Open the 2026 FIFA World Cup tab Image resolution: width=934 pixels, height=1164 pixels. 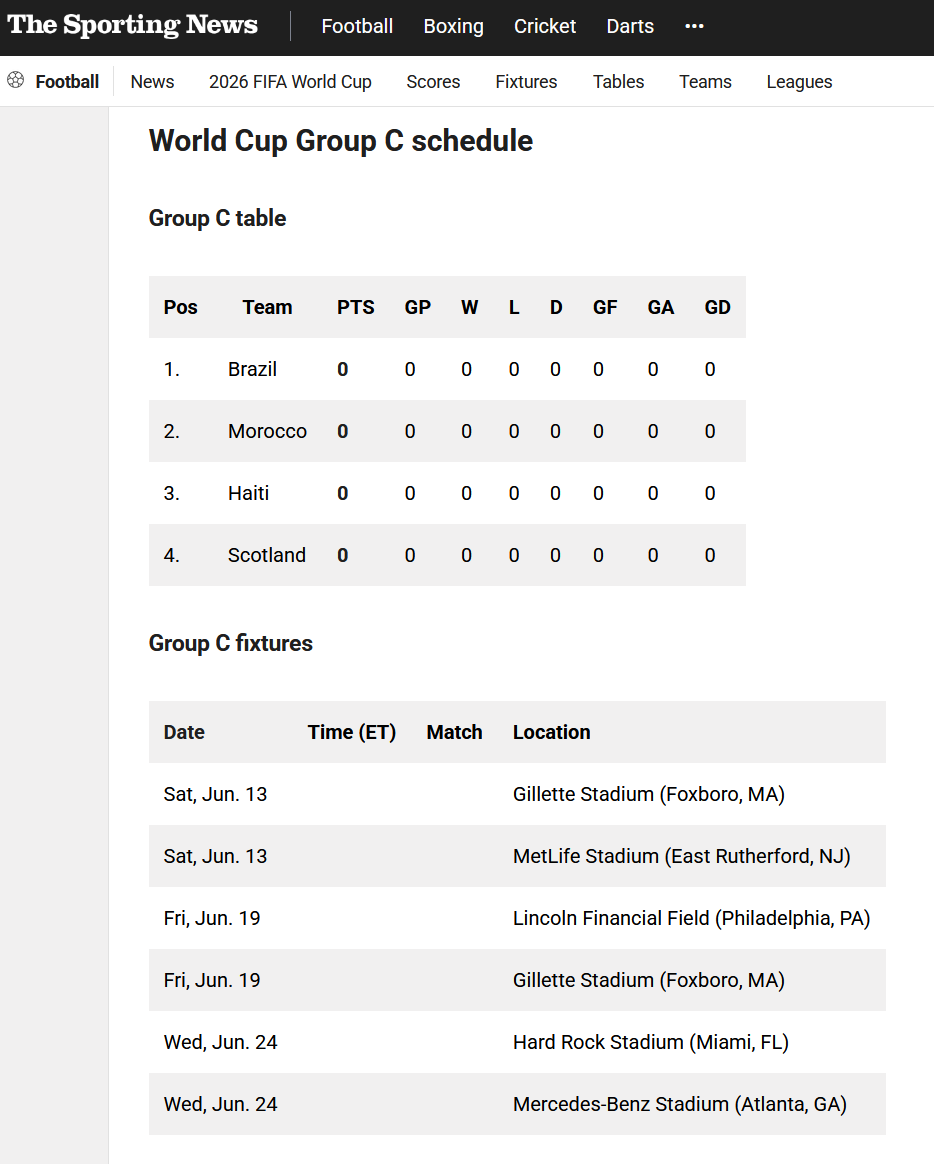click(290, 82)
